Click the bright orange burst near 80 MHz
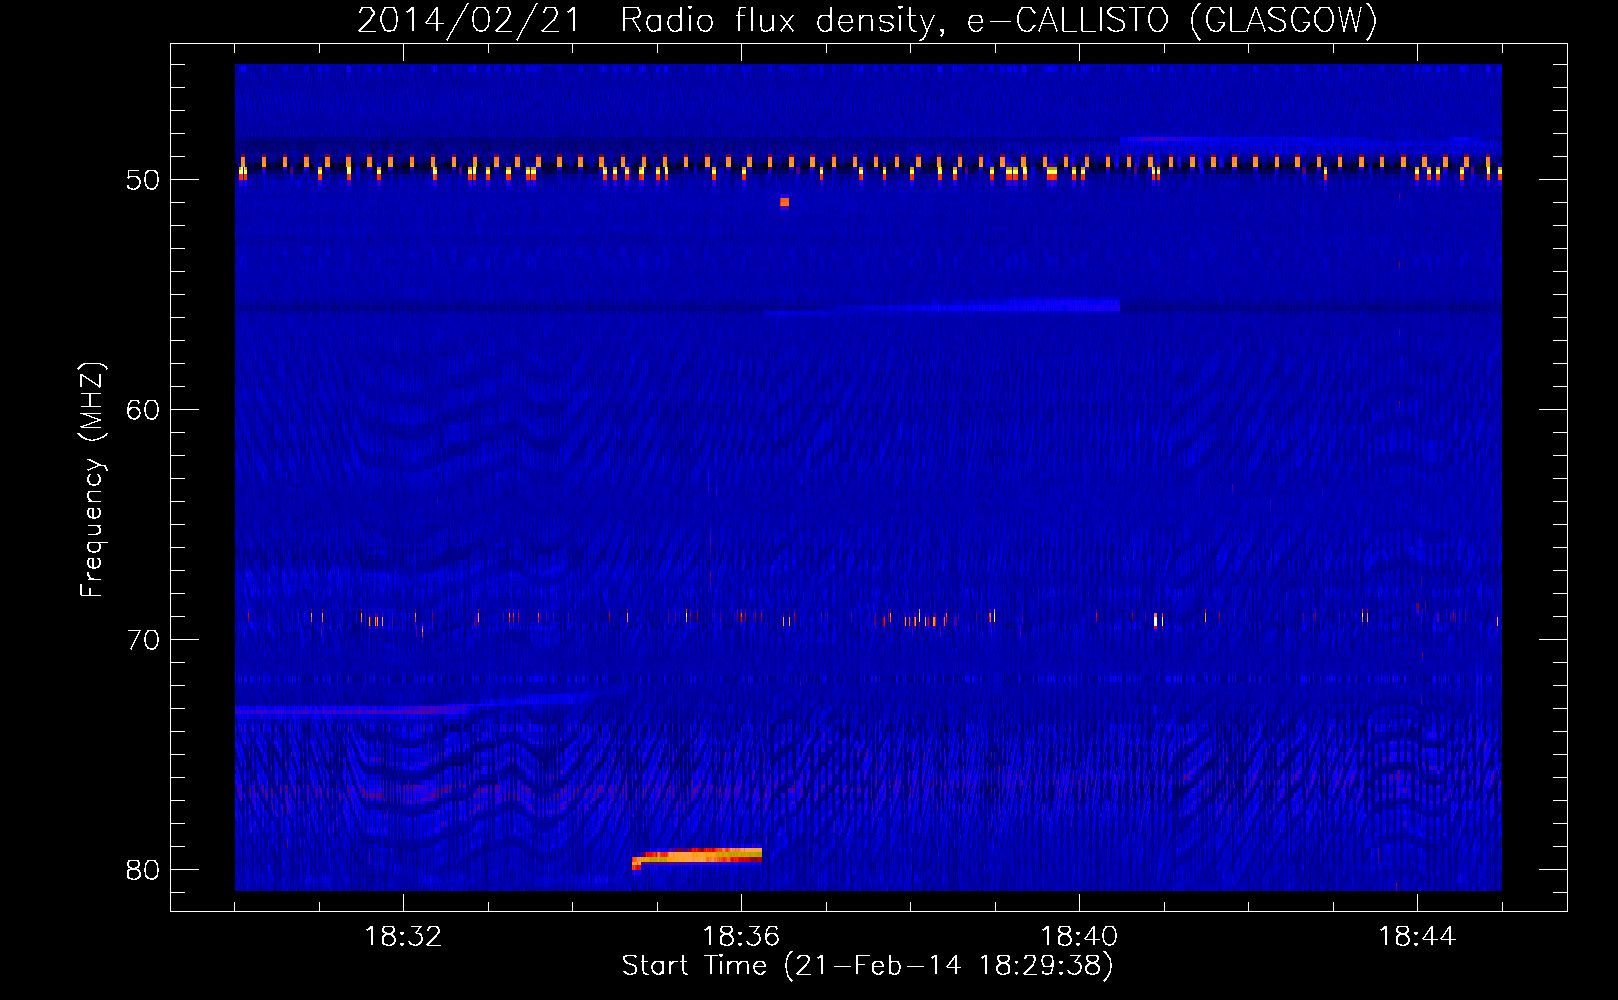1618x1000 pixels. [697, 857]
